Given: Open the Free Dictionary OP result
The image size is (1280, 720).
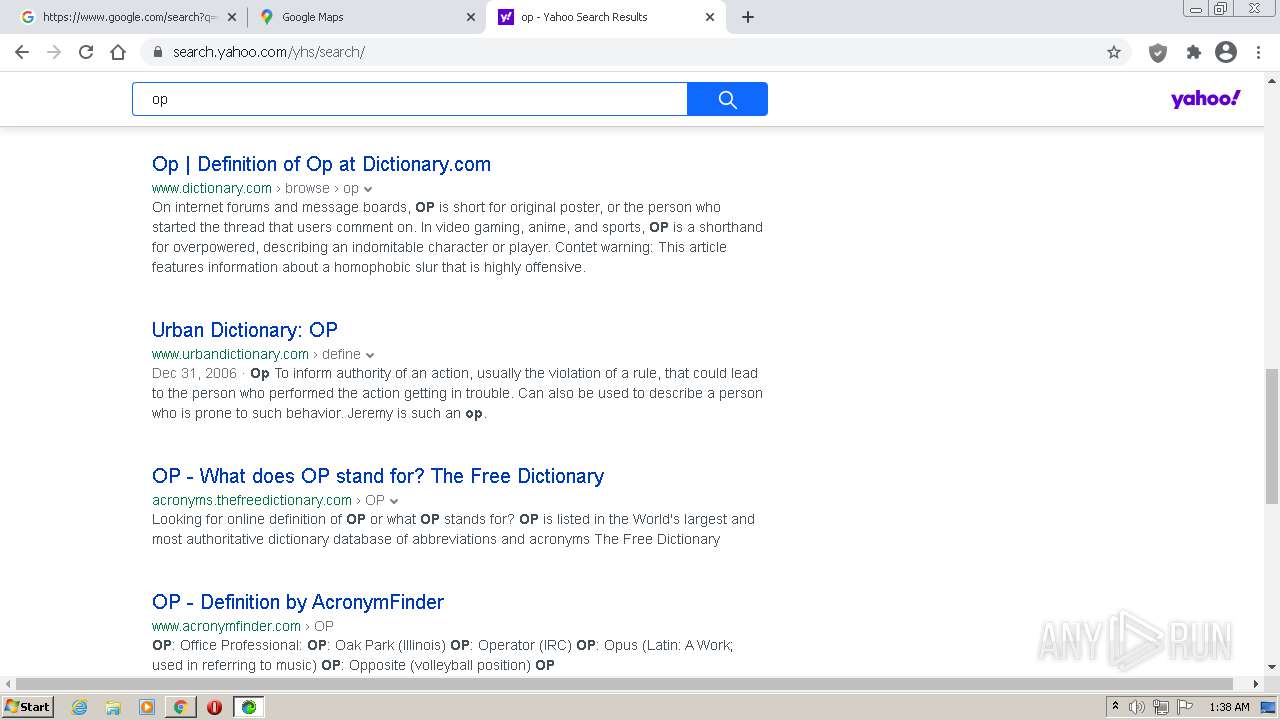Looking at the screenshot, I should 378,476.
